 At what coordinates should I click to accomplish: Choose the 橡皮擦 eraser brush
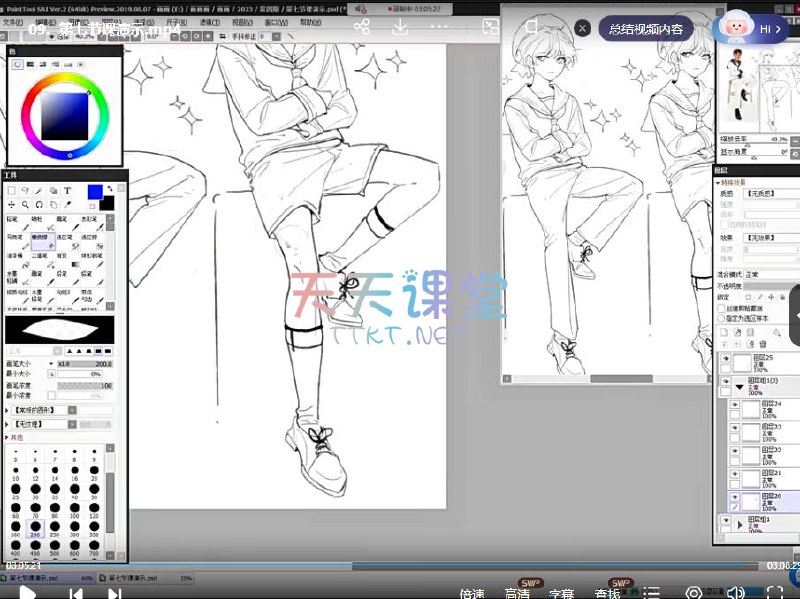[43, 241]
